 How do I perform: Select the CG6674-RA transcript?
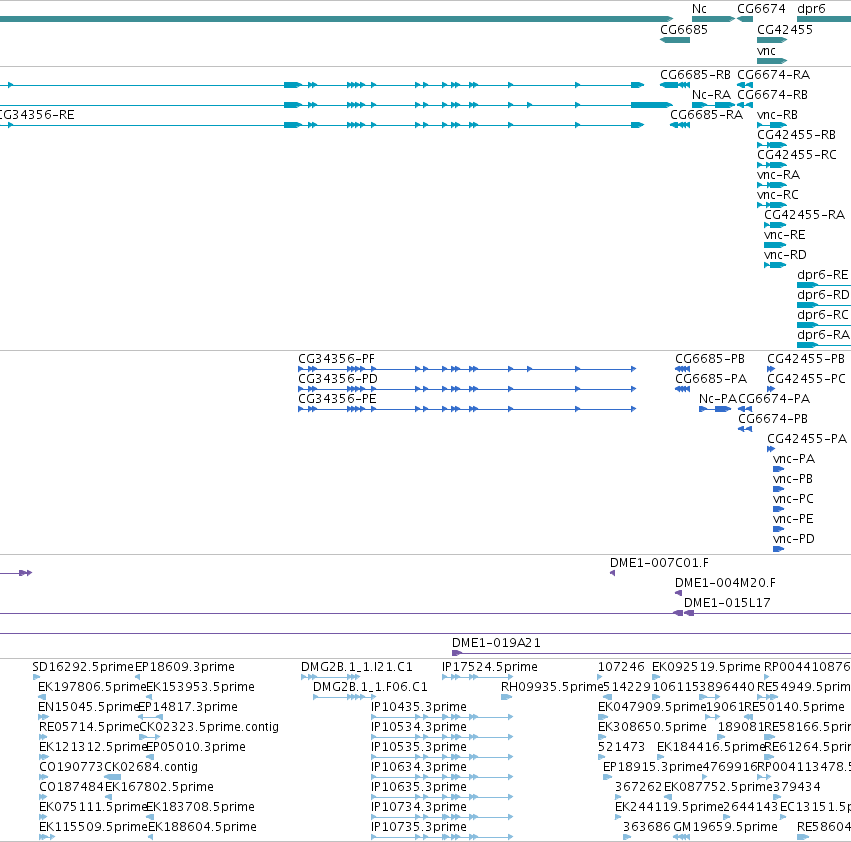point(773,74)
